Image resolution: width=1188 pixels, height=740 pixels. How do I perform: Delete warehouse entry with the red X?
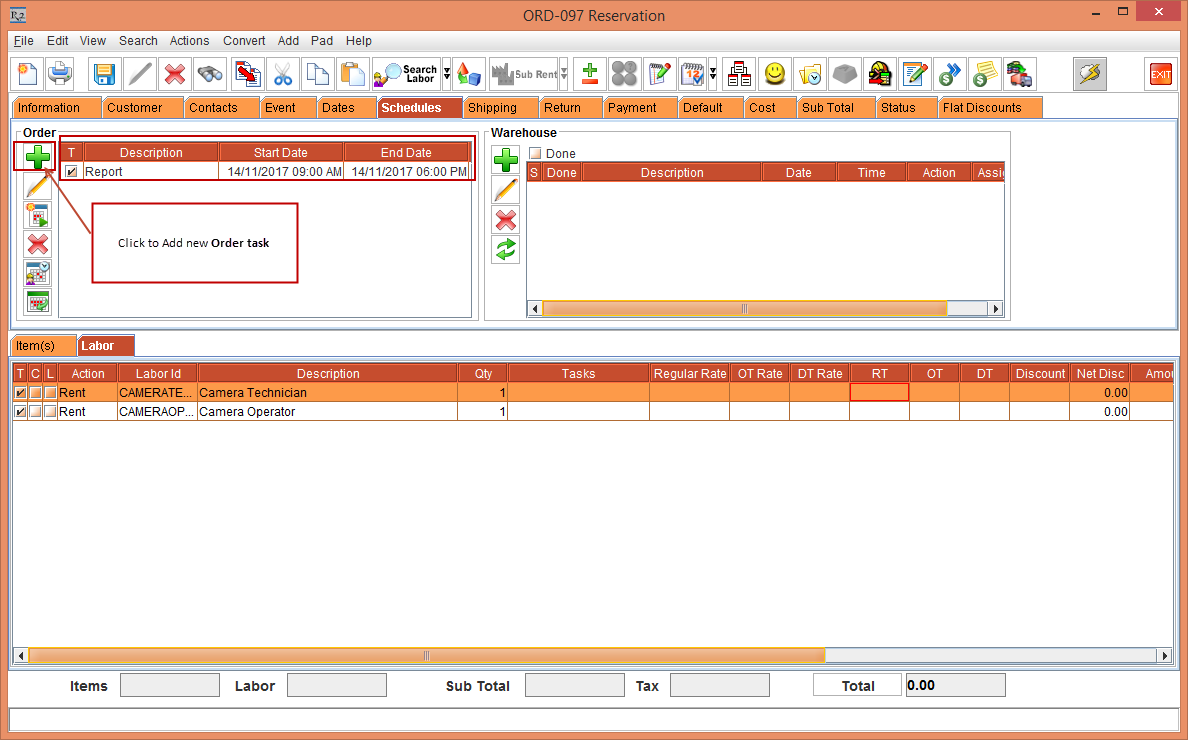click(505, 220)
